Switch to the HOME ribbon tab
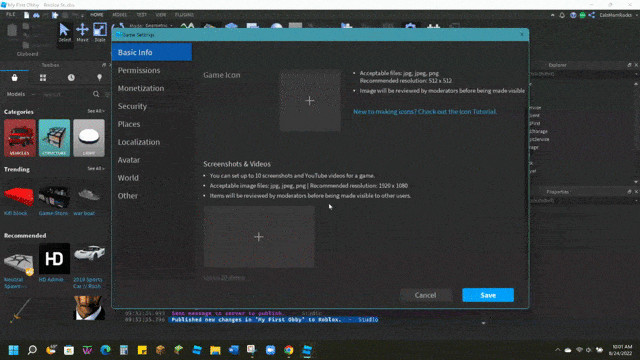 coord(97,15)
